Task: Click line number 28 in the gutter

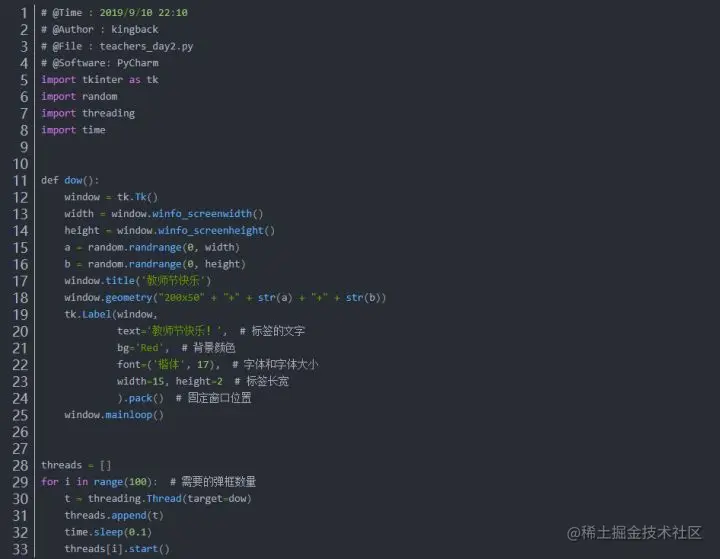Action: (20, 466)
